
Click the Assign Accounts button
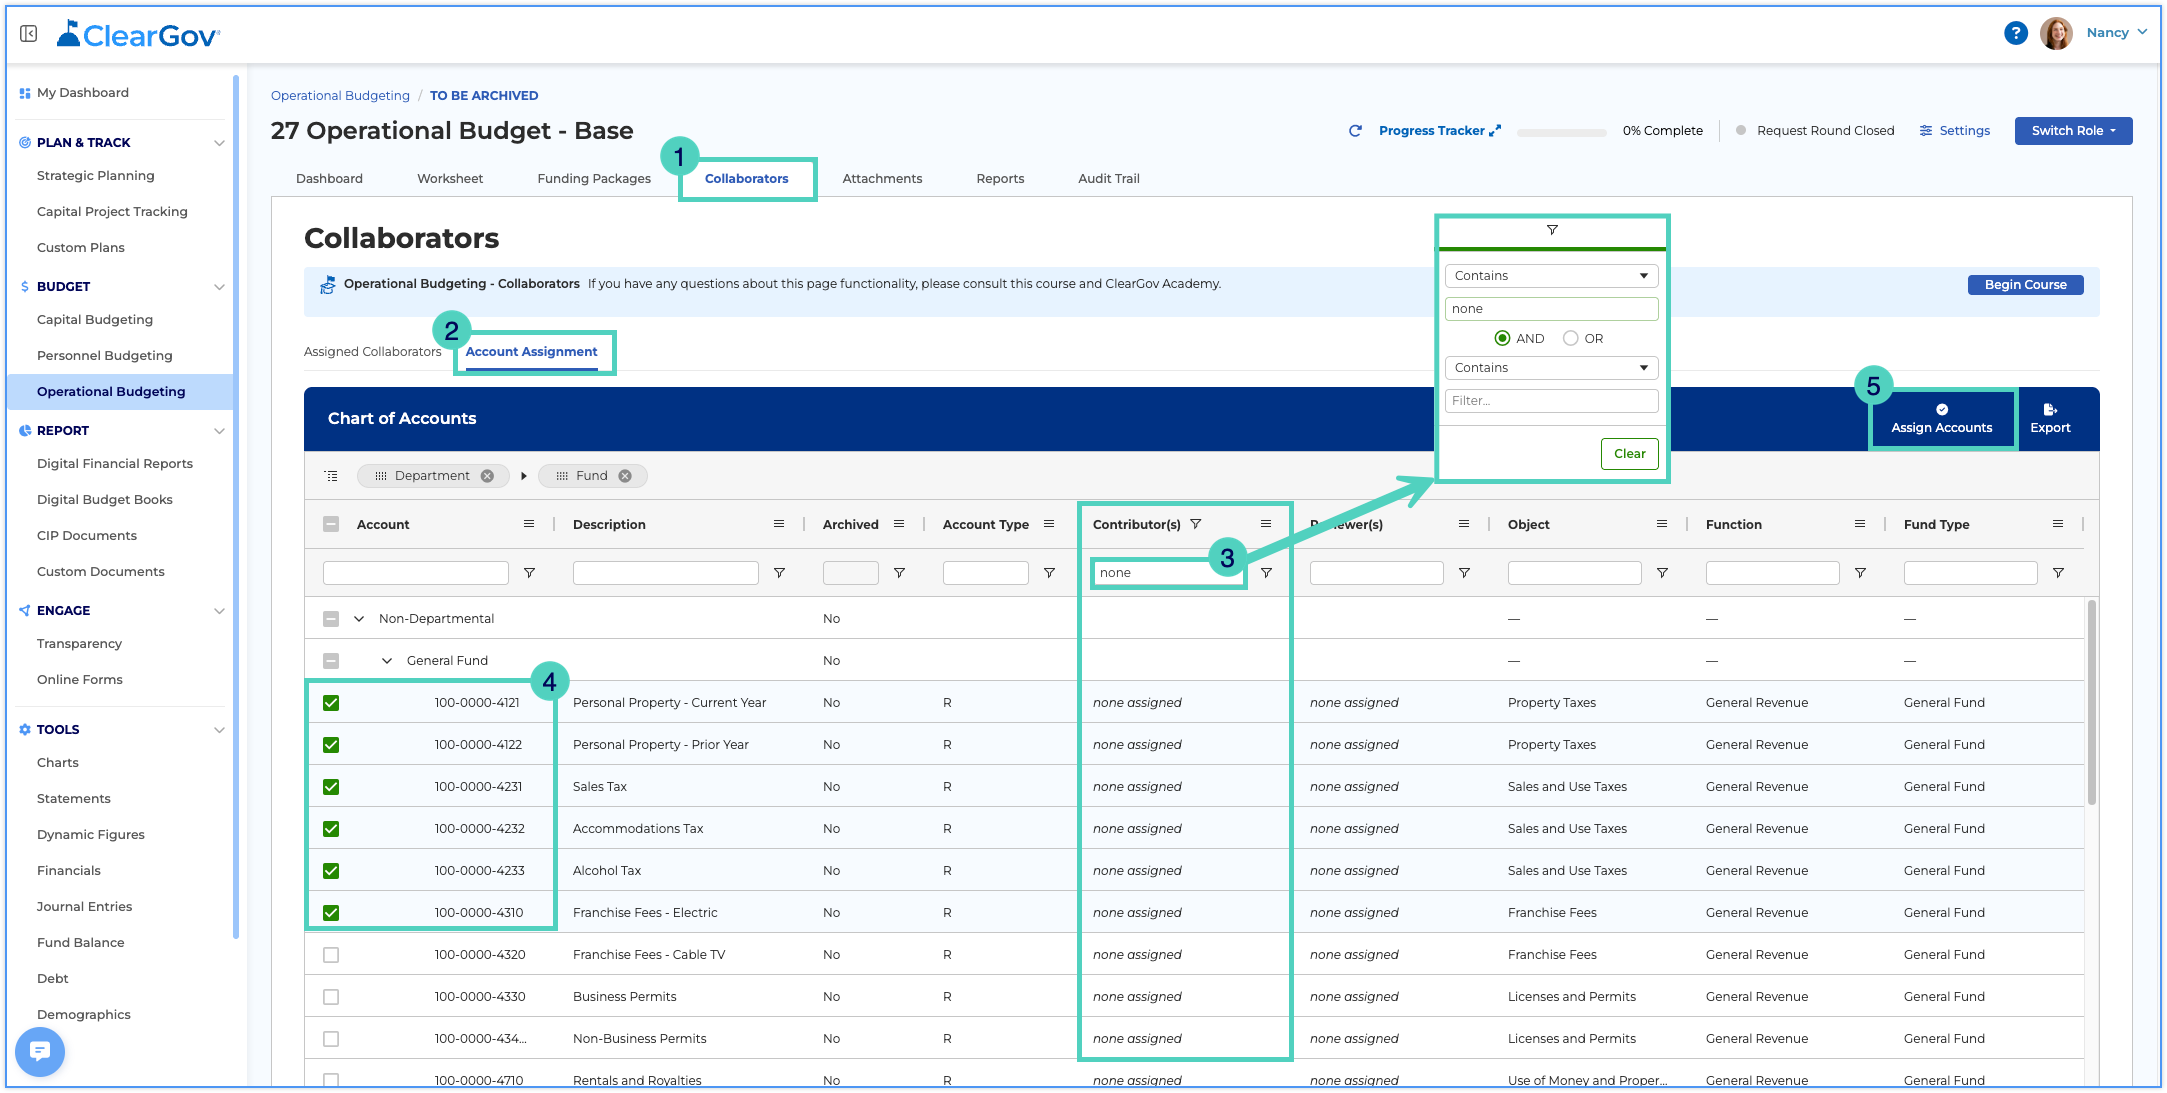(x=1941, y=419)
